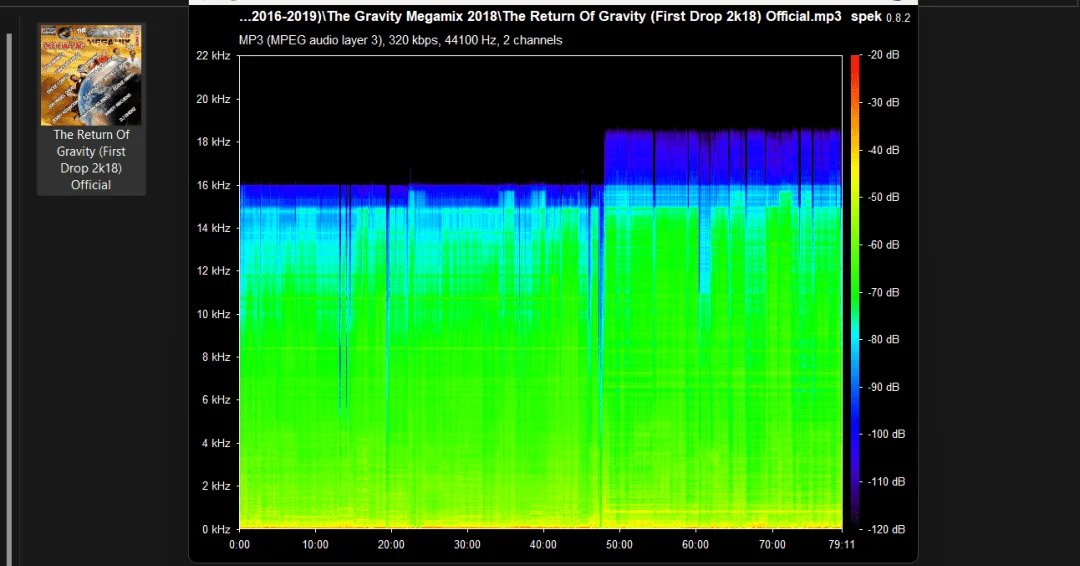Click the 'spek' application label
Image resolution: width=1080 pixels, height=566 pixels.
point(866,17)
